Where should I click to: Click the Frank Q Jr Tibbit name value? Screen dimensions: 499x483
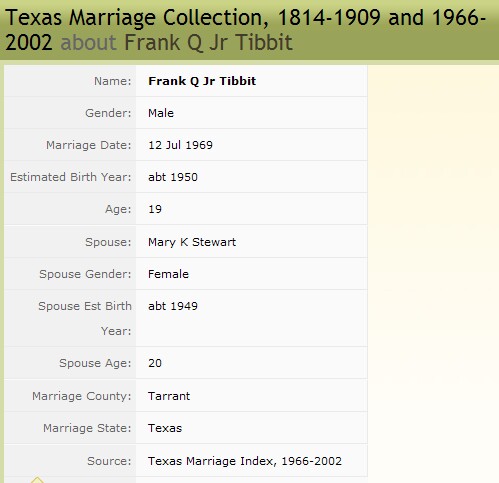[202, 81]
